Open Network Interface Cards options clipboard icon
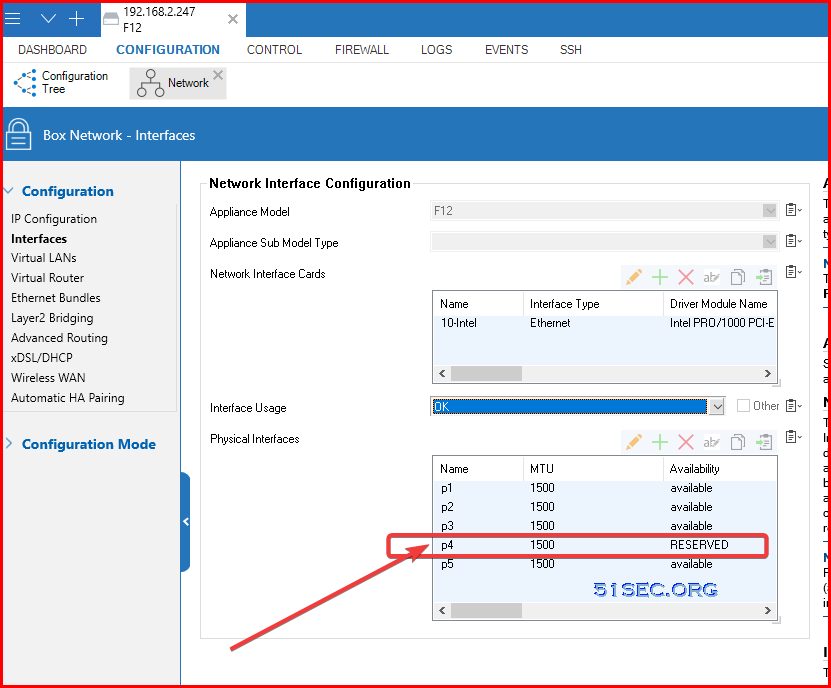 (793, 272)
